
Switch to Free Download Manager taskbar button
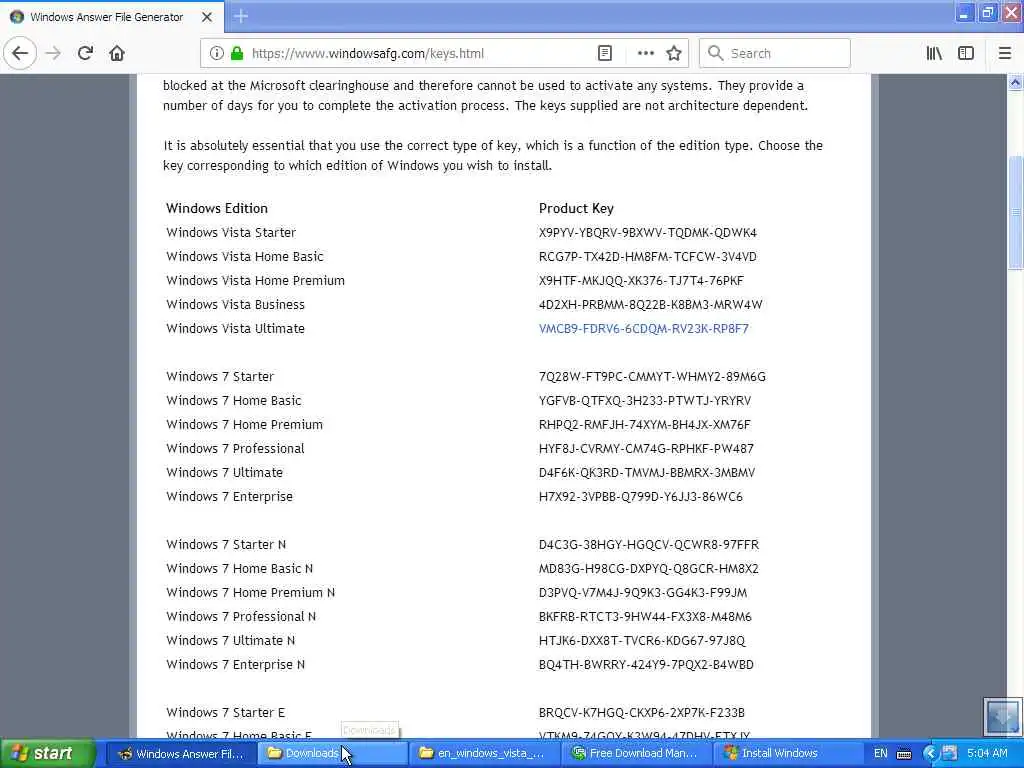[x=636, y=753]
